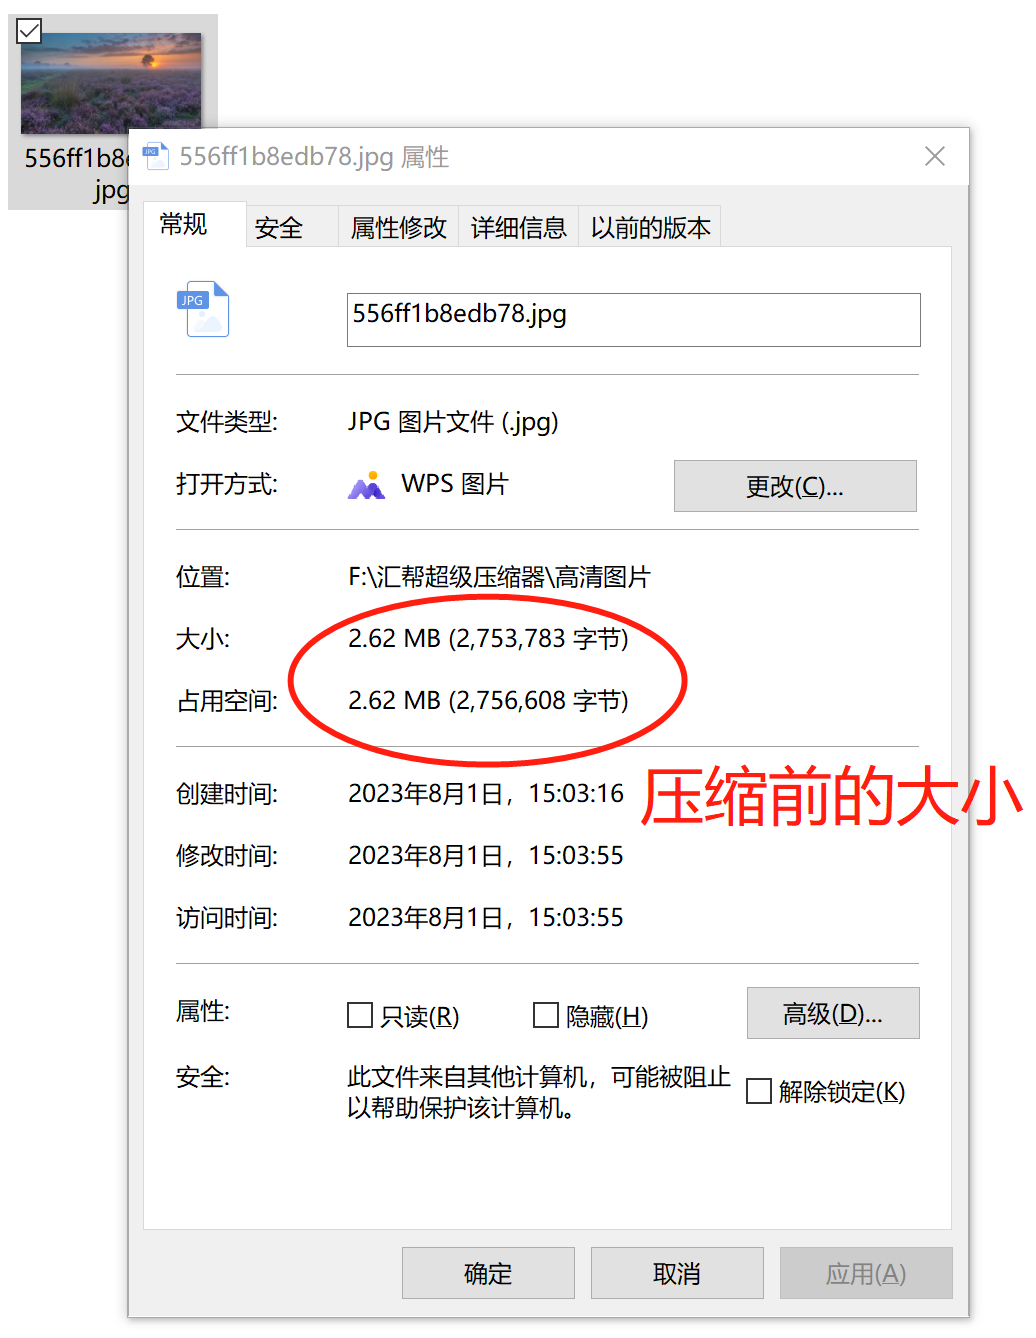Click the disk usage value 2,756,608 字节

tap(538, 701)
